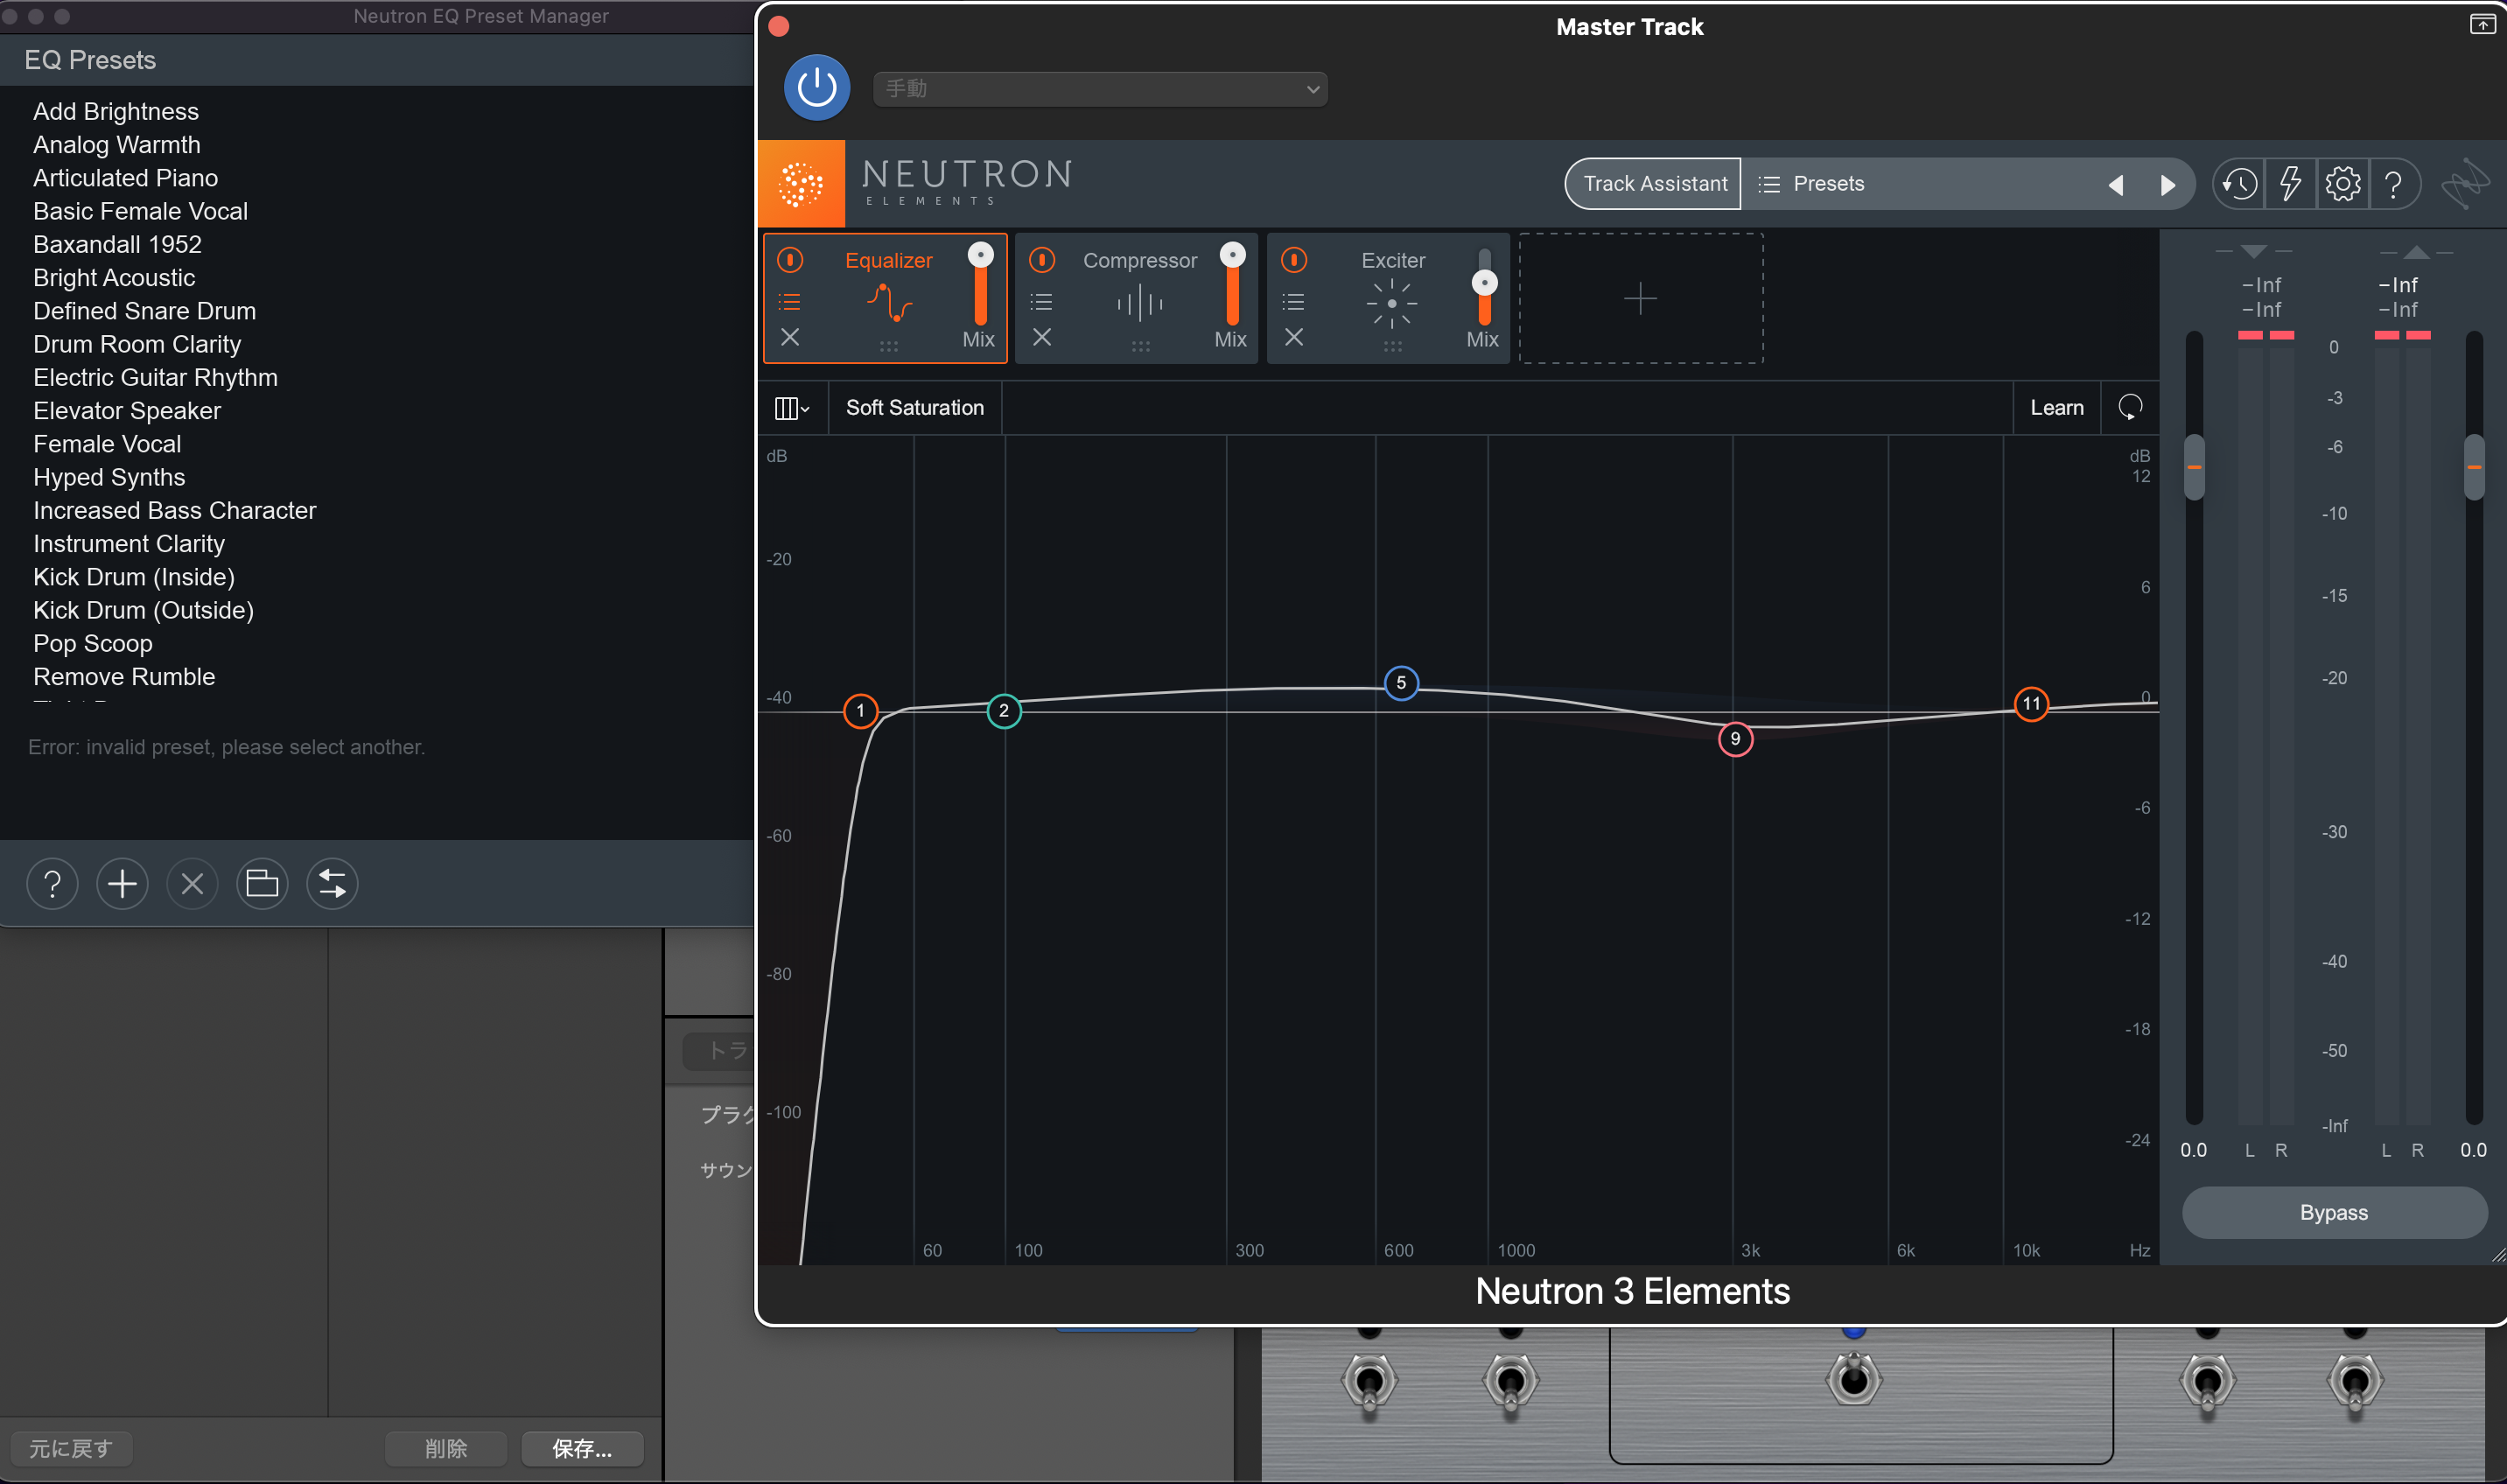Open the Neutron Presets menu
The image size is (2507, 1484).
click(x=1828, y=184)
